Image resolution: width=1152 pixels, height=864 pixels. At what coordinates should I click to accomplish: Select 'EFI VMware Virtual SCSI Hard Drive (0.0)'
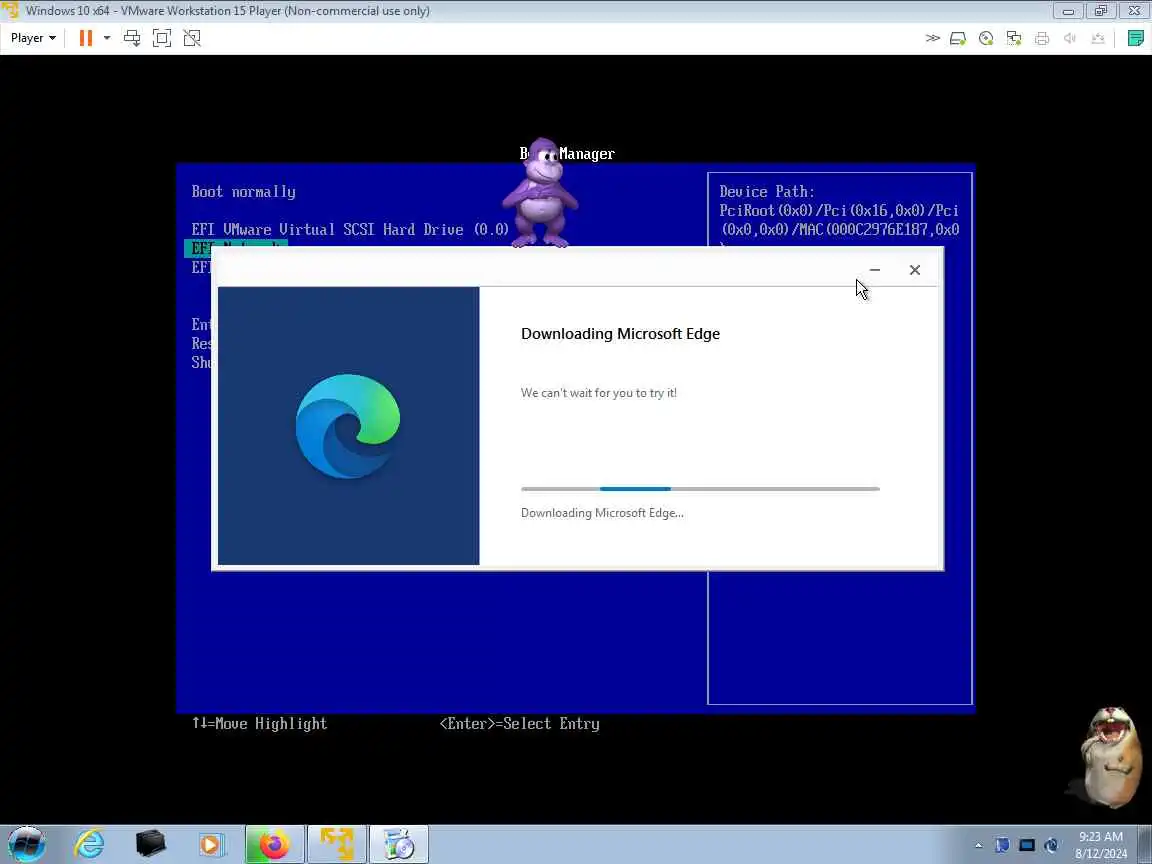[x=350, y=229]
